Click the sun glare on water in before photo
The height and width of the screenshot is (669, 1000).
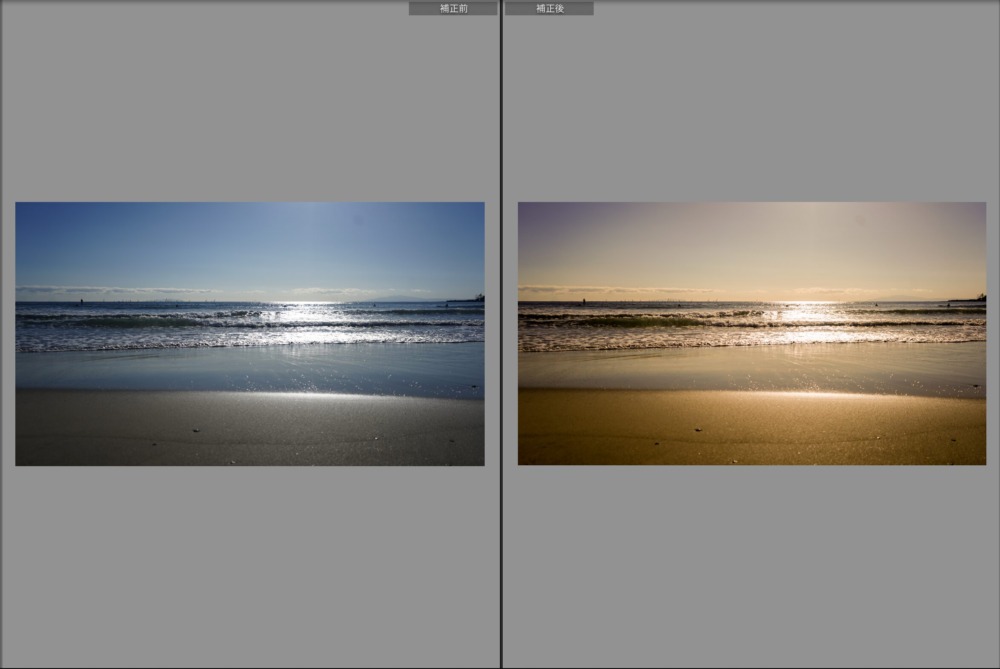(x=300, y=316)
